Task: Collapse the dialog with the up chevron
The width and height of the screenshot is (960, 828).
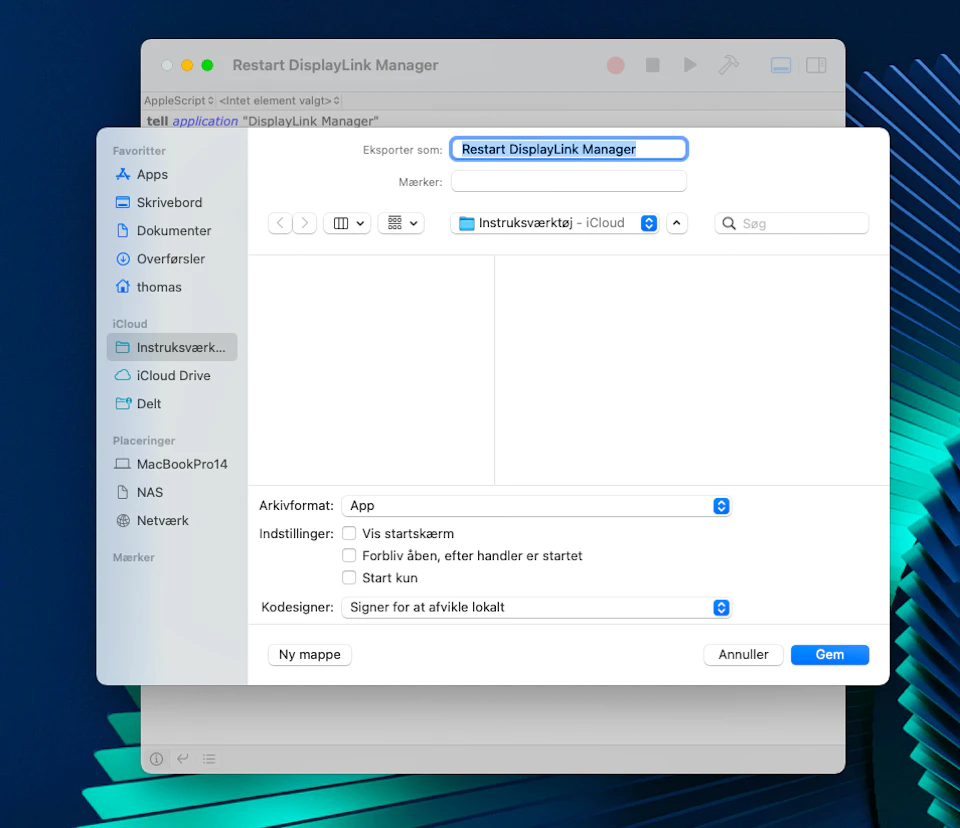Action: [x=677, y=224]
